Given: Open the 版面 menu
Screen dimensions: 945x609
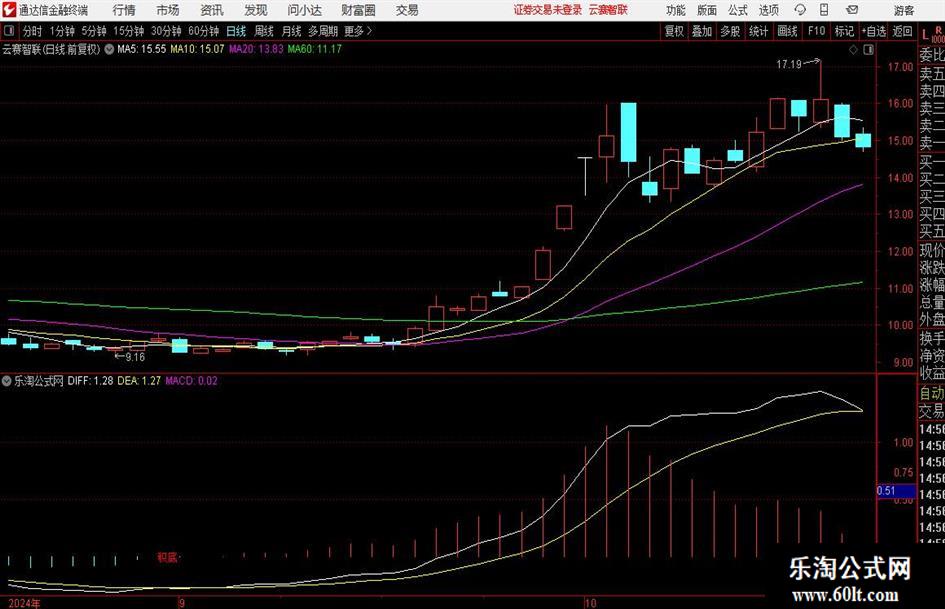Looking at the screenshot, I should [707, 10].
